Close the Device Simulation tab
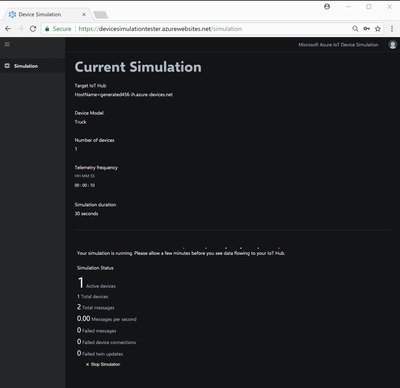 pyautogui.click(x=84, y=14)
